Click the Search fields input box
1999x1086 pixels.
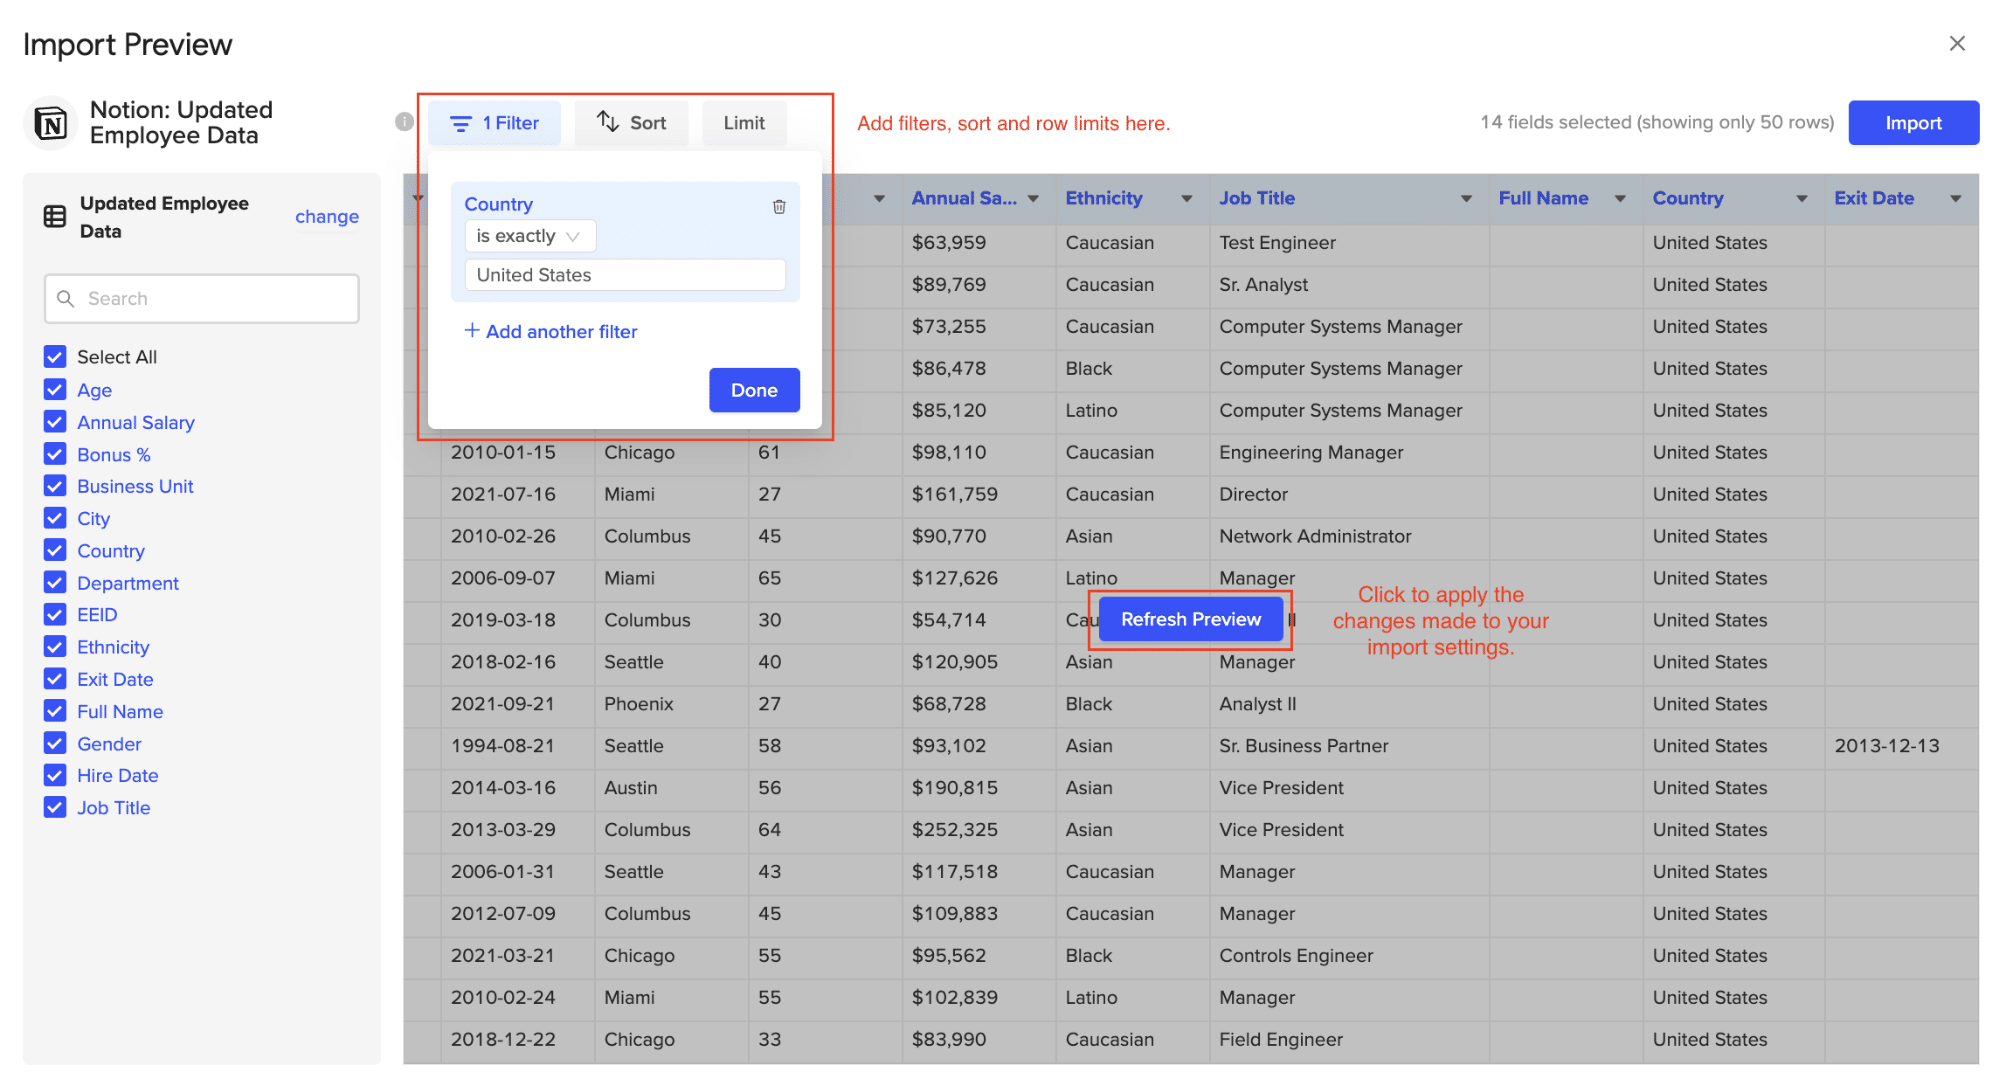(202, 298)
